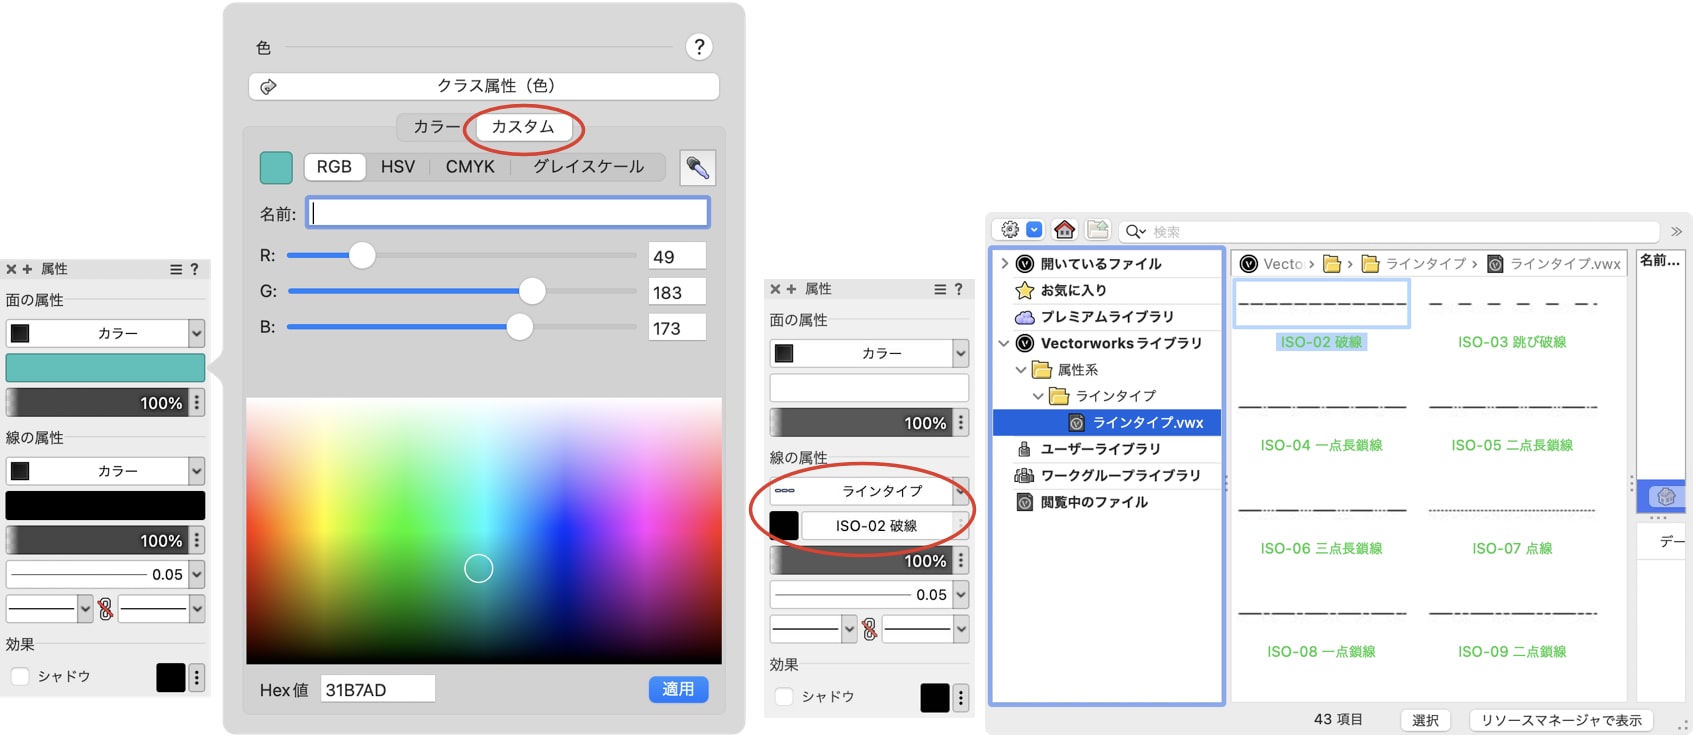Collapse the 属性系 folder
Image resolution: width=1696 pixels, height=736 pixels.
(1021, 370)
